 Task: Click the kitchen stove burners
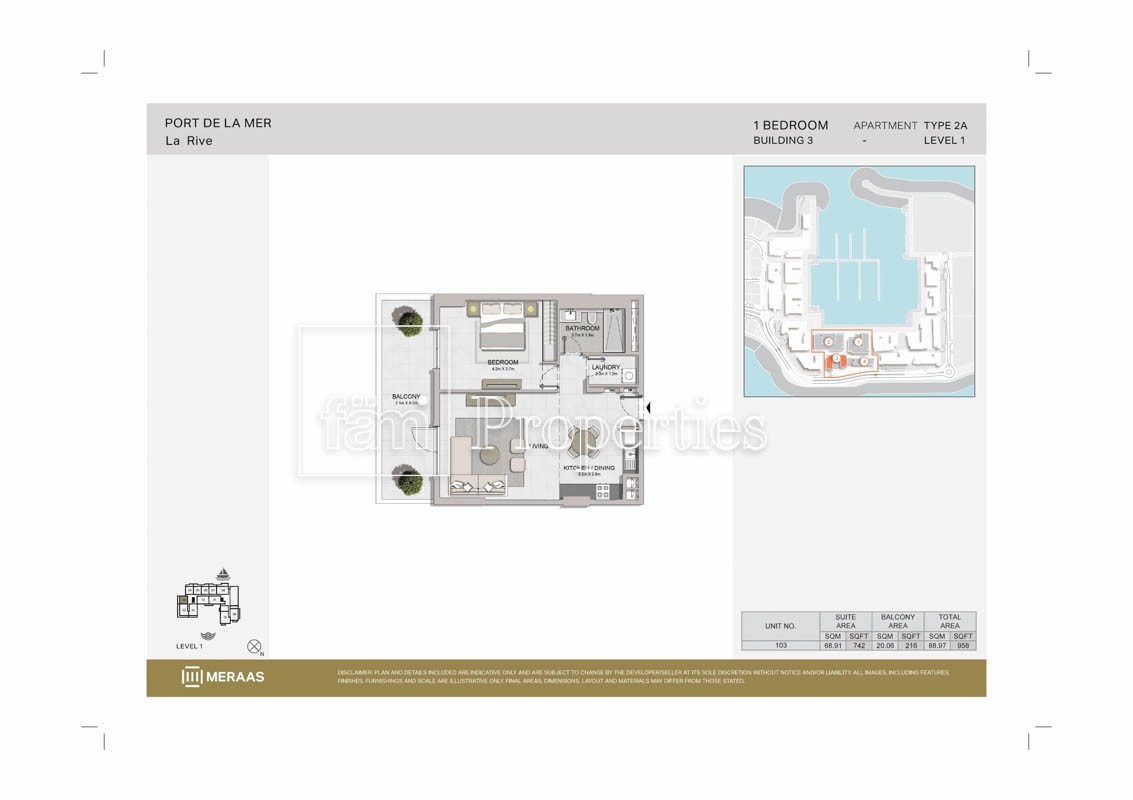[602, 491]
